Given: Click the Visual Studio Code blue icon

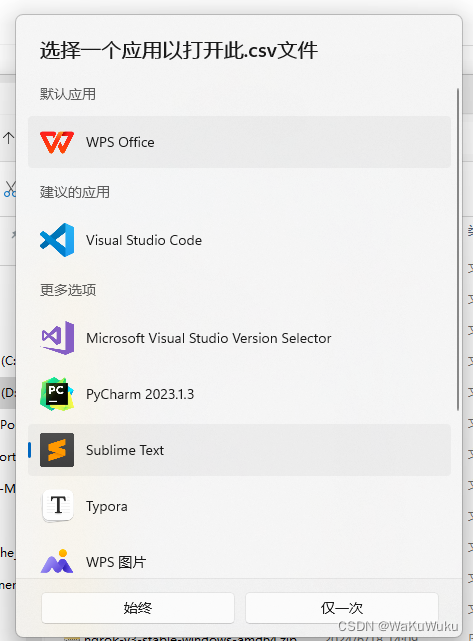Looking at the screenshot, I should point(57,240).
